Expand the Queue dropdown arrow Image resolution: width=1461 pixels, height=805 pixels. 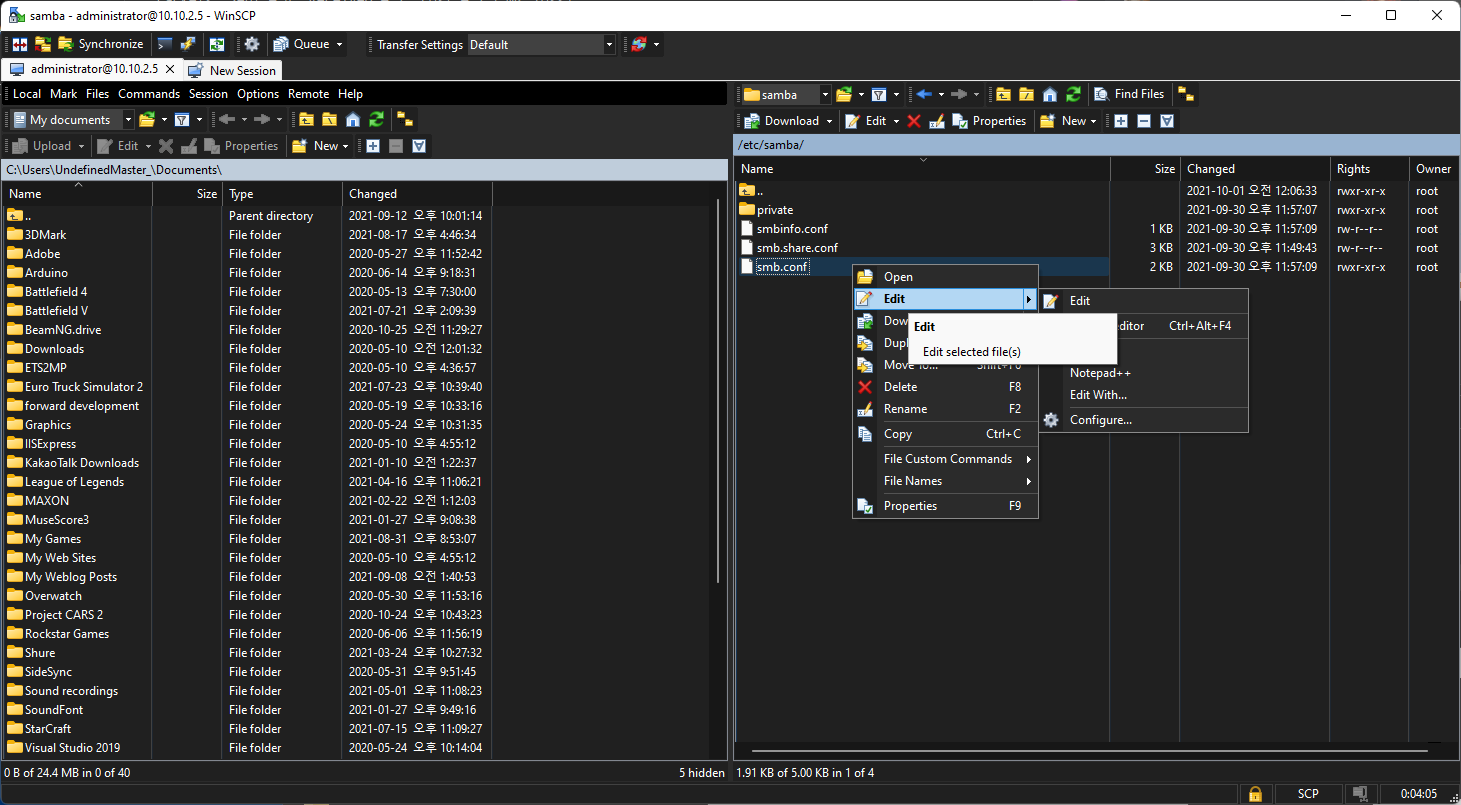point(340,44)
